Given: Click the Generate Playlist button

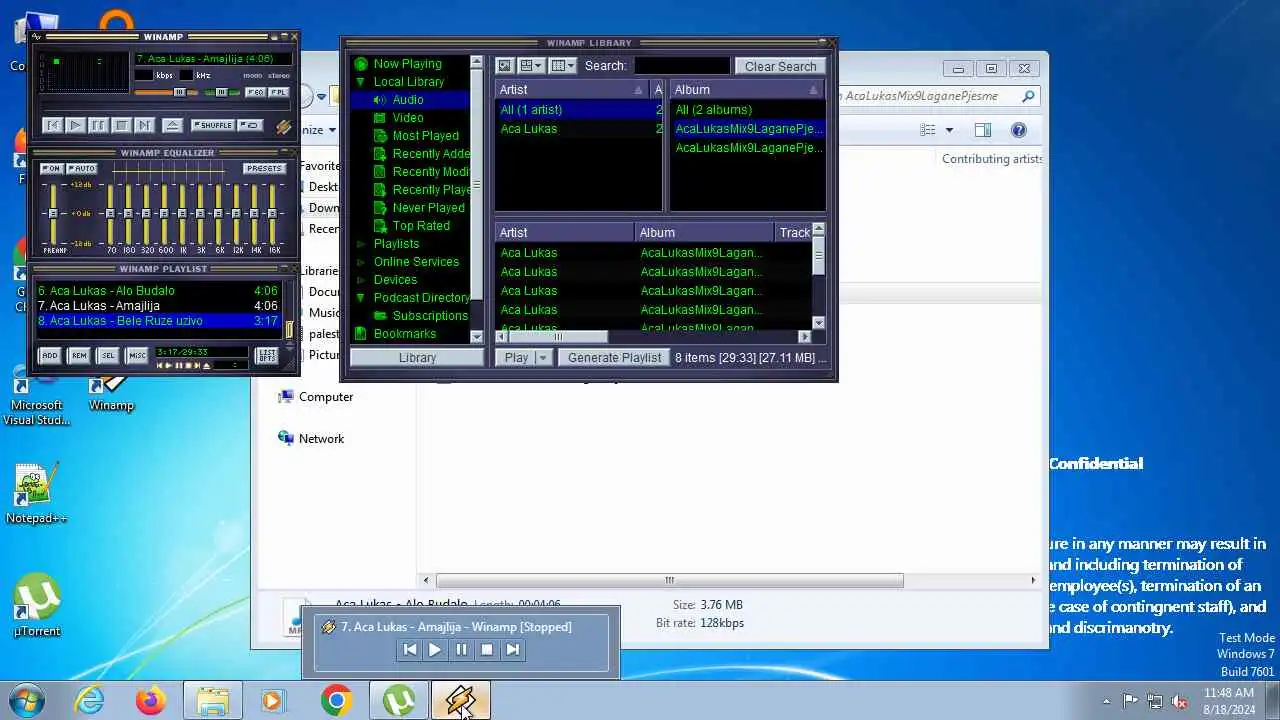Looking at the screenshot, I should pos(614,358).
